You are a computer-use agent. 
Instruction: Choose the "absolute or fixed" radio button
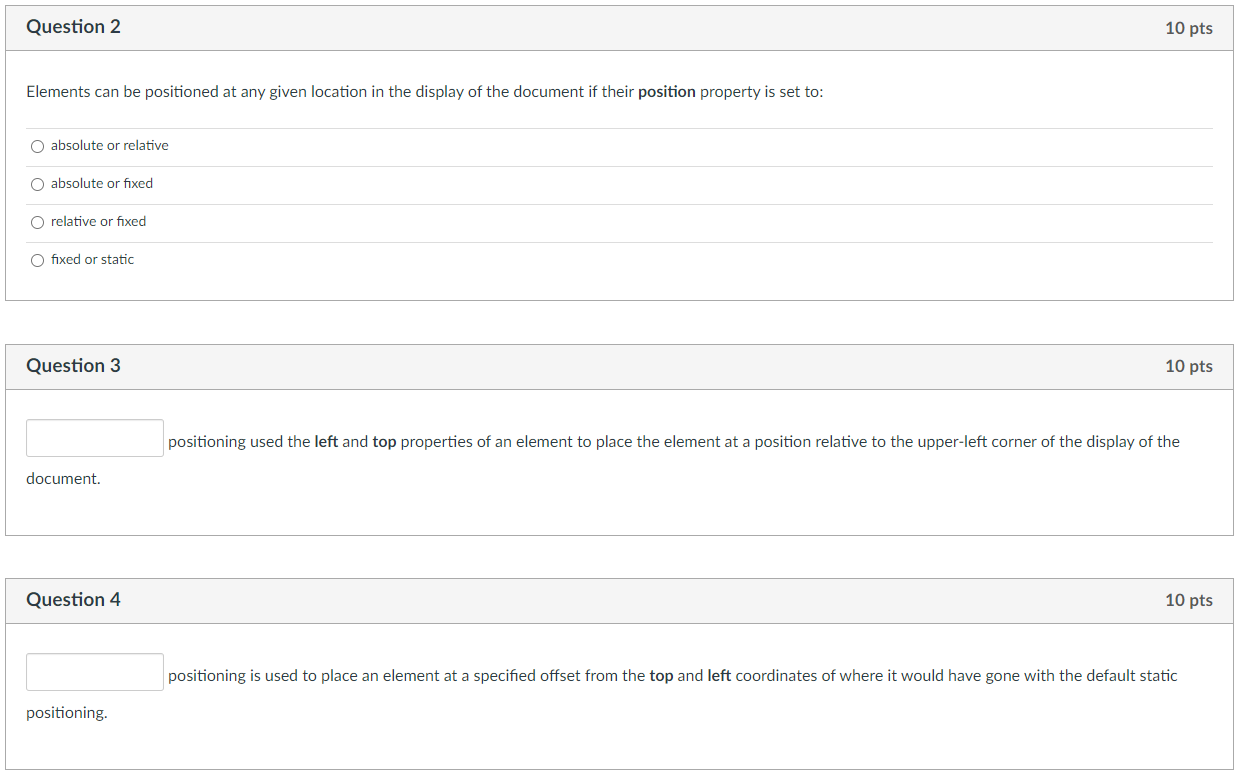tap(38, 184)
